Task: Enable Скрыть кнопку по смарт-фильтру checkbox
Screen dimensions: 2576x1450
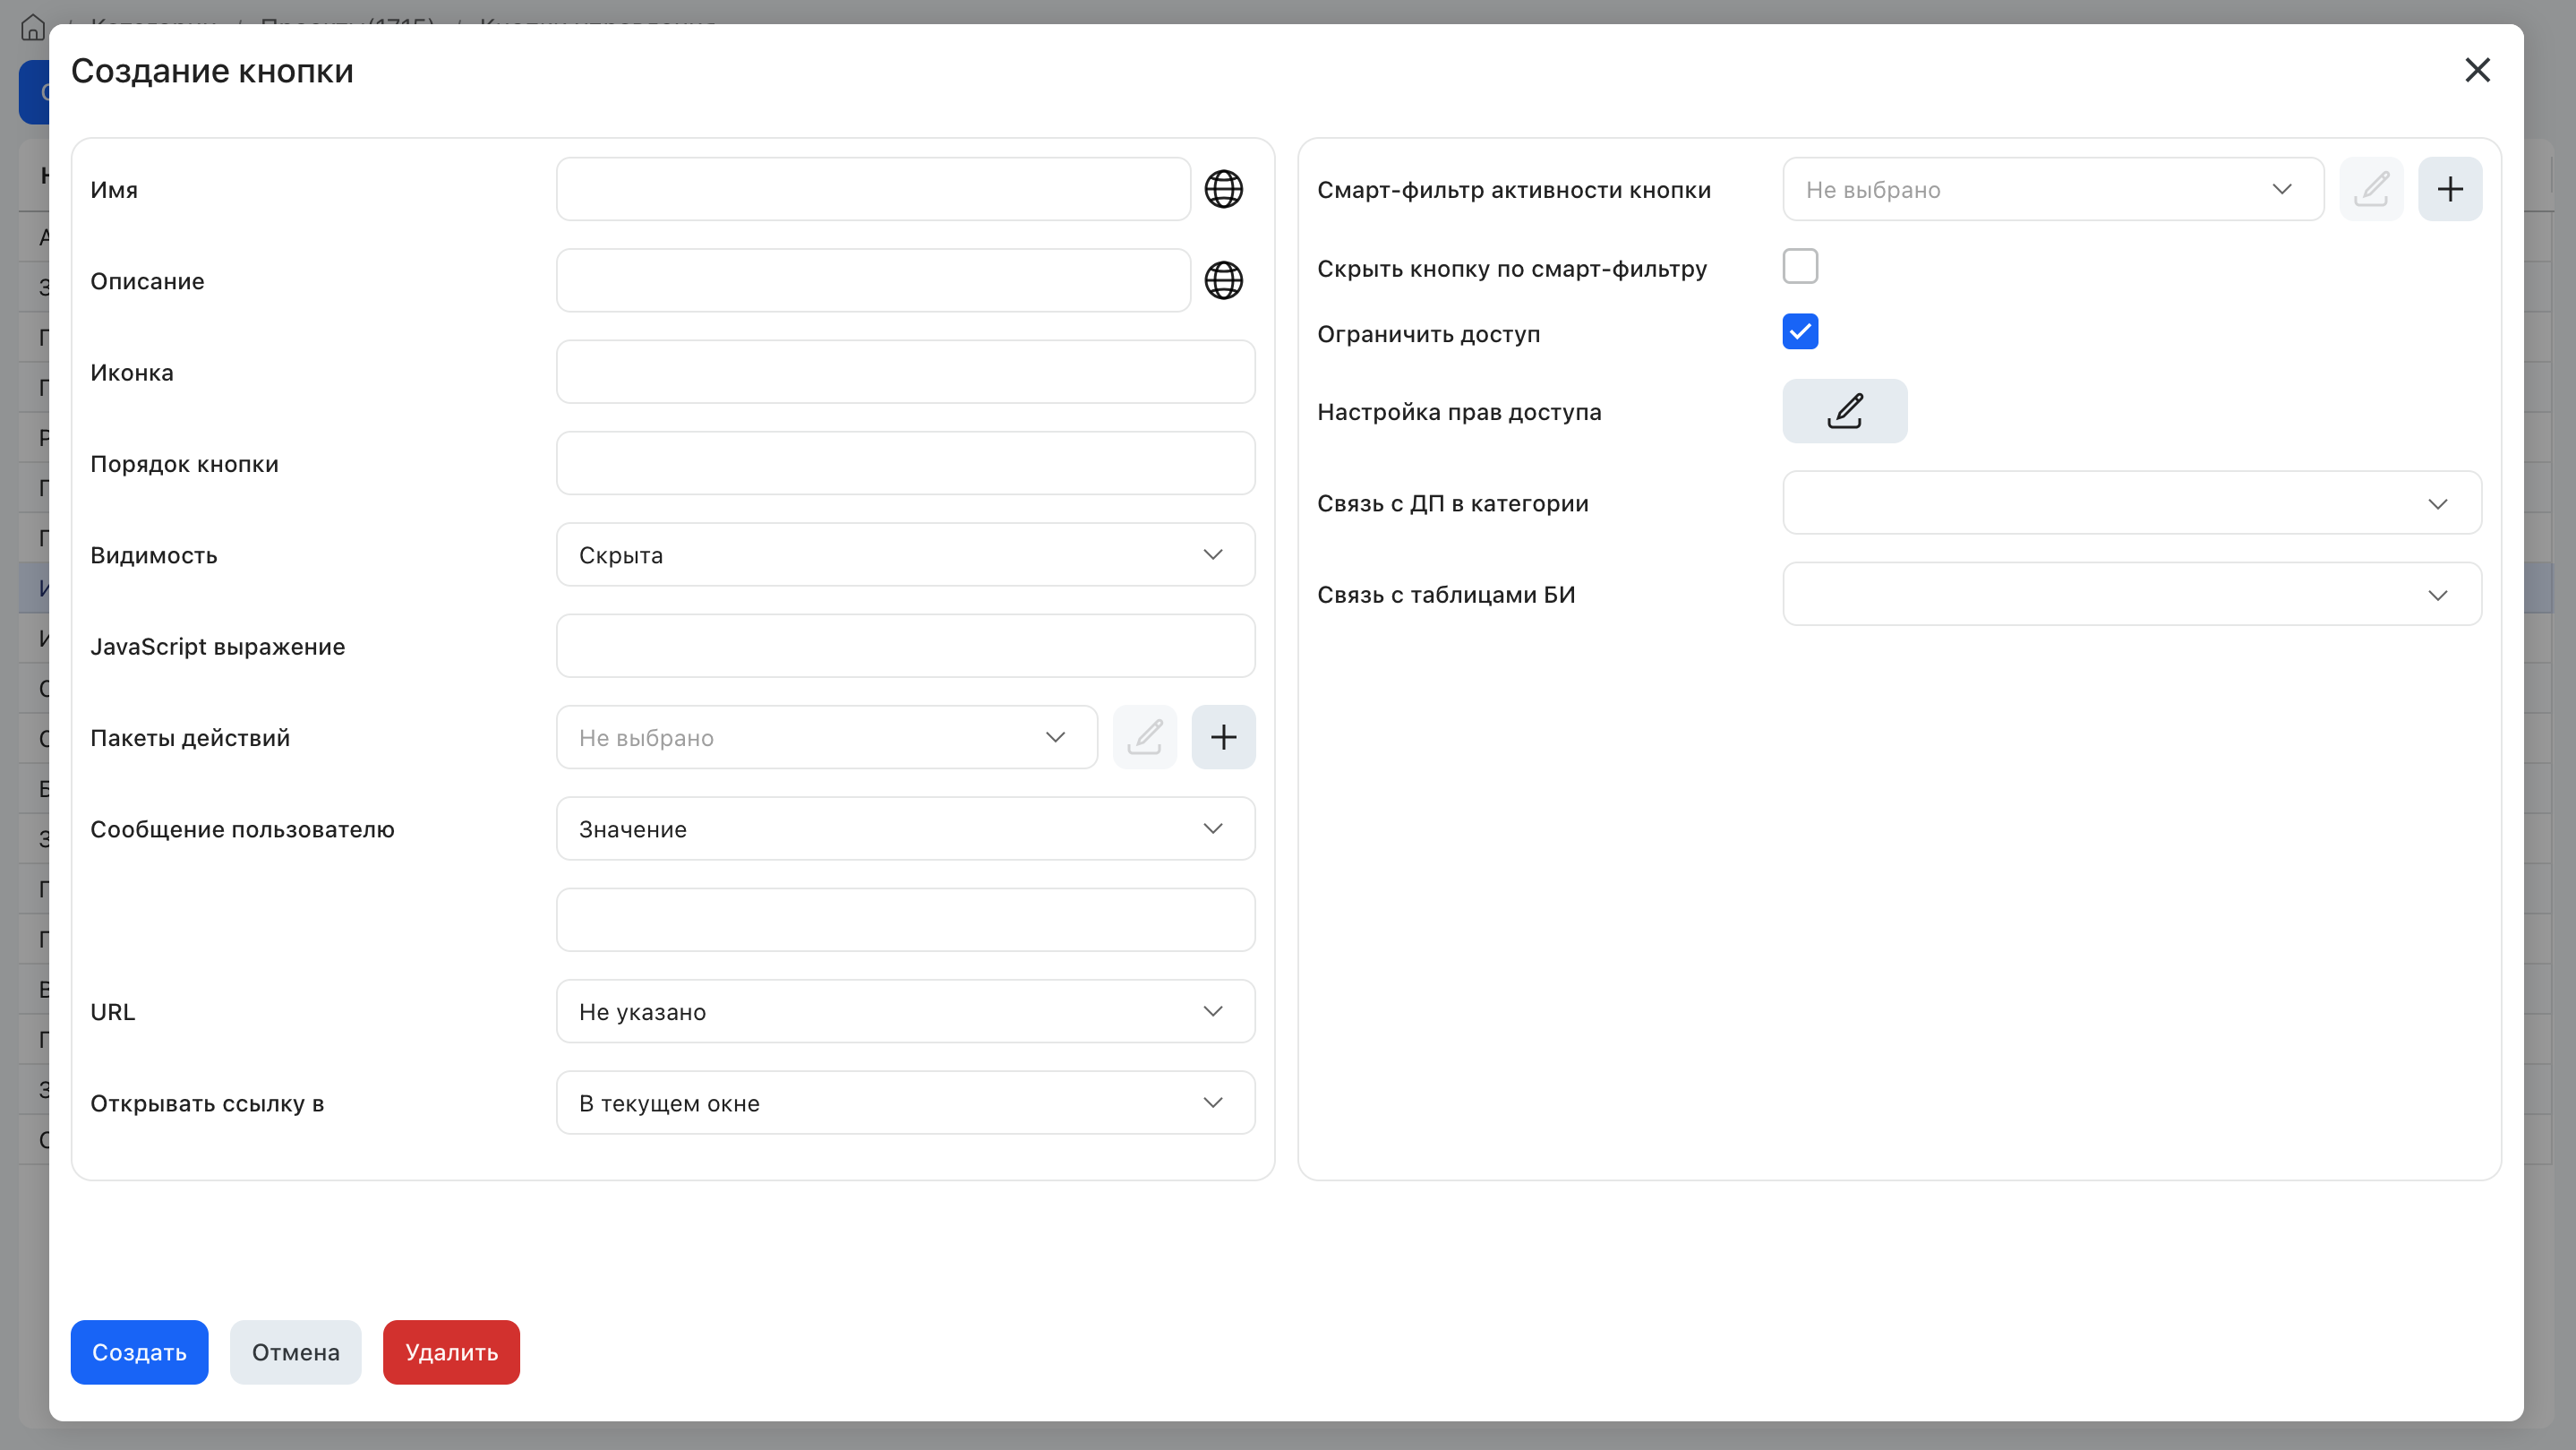Action: (x=1800, y=267)
